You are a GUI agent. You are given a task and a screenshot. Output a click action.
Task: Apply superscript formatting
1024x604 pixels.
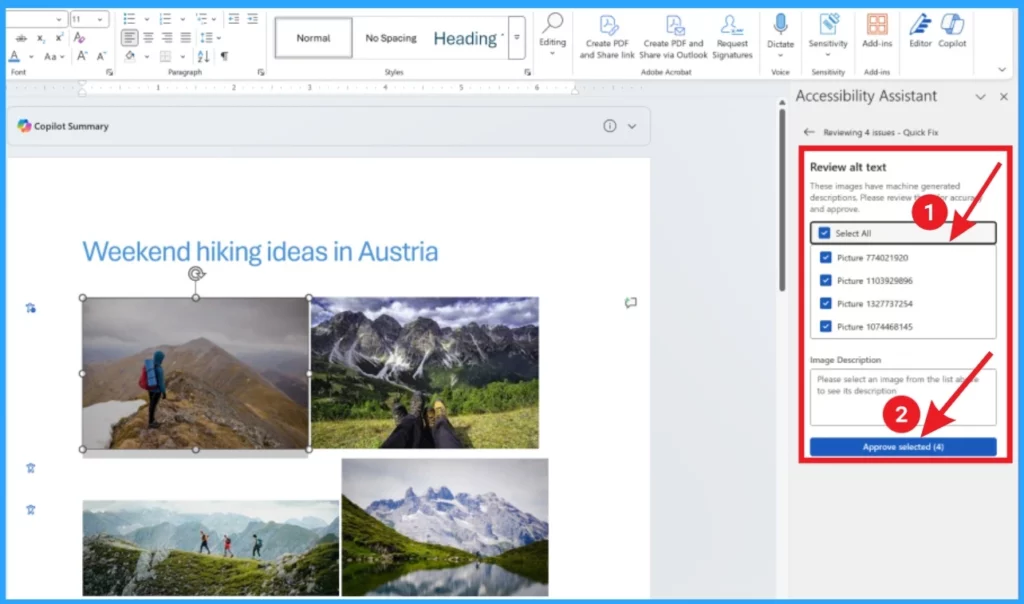point(59,38)
